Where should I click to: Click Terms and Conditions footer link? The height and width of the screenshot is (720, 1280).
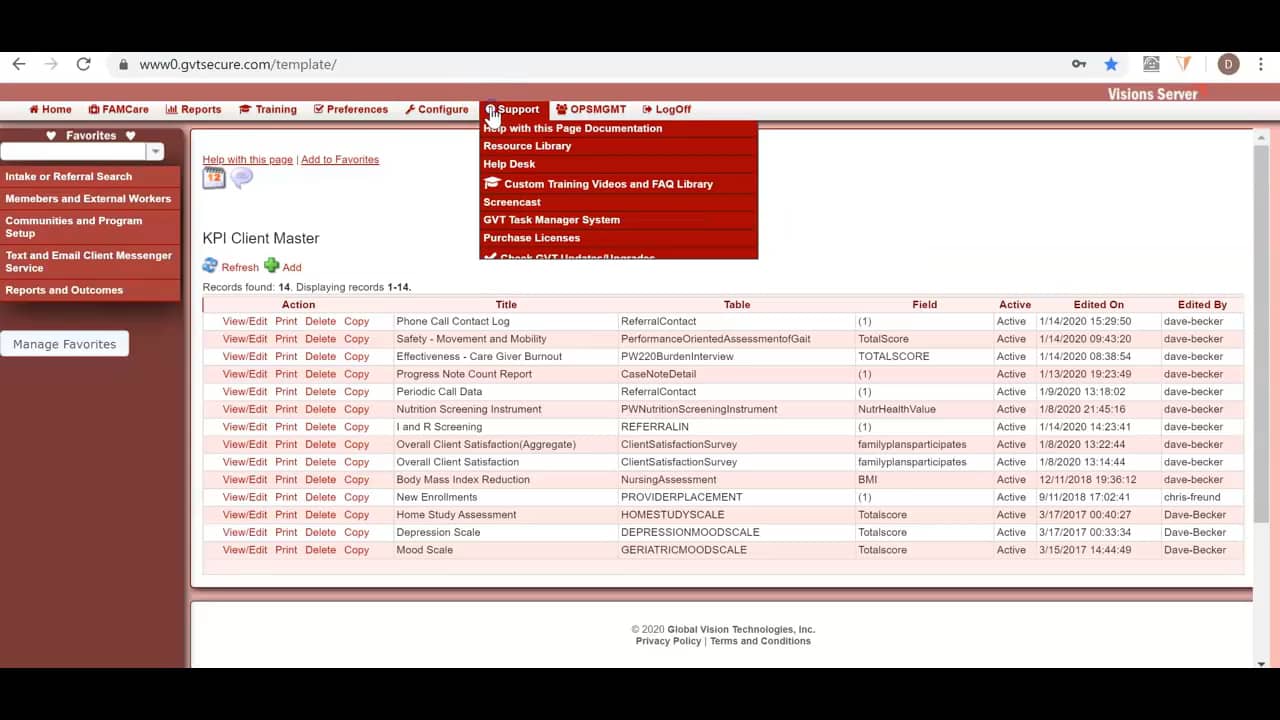tap(760, 641)
